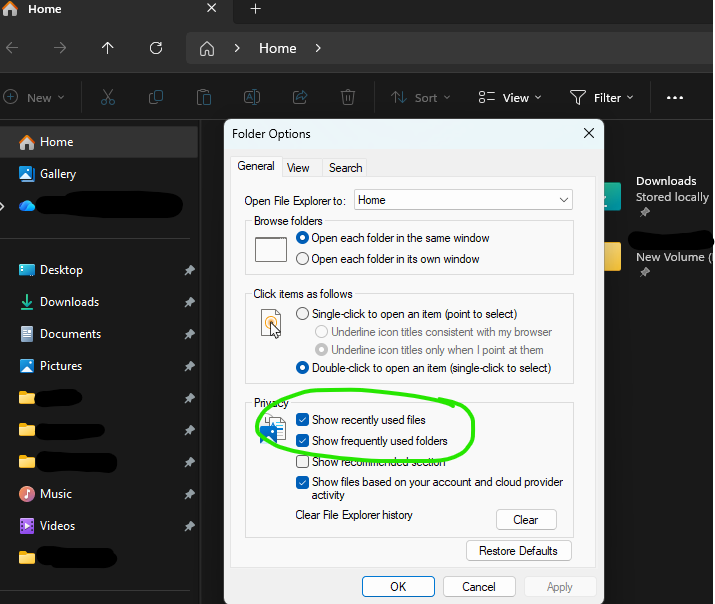Open the View dropdown in toolbar
The height and width of the screenshot is (604, 715).
(510, 98)
